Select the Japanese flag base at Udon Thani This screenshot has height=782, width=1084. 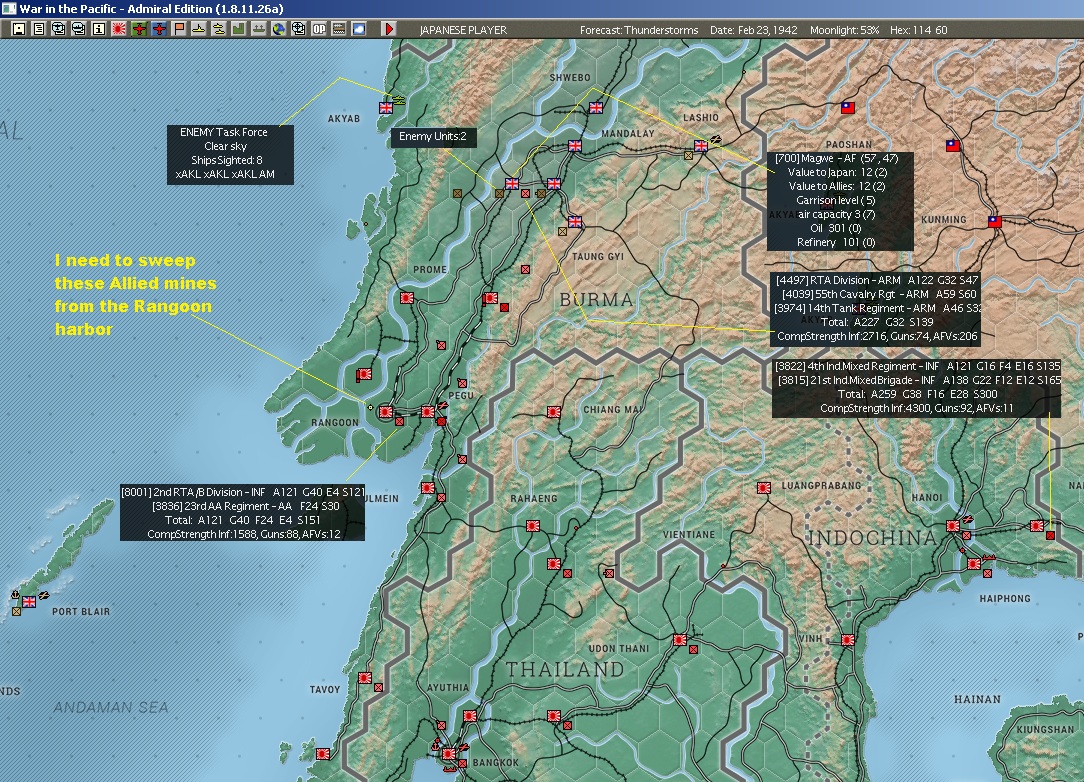tap(680, 640)
